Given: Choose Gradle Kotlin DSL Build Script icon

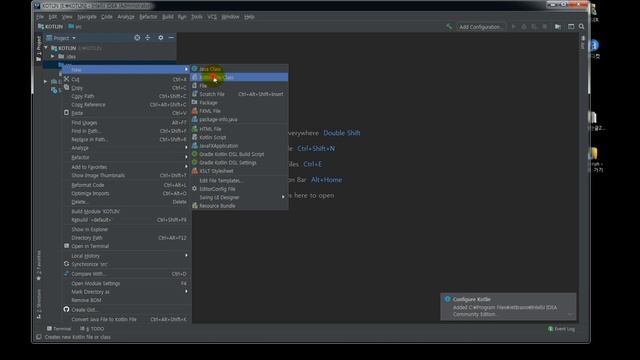Looking at the screenshot, I should point(195,154).
